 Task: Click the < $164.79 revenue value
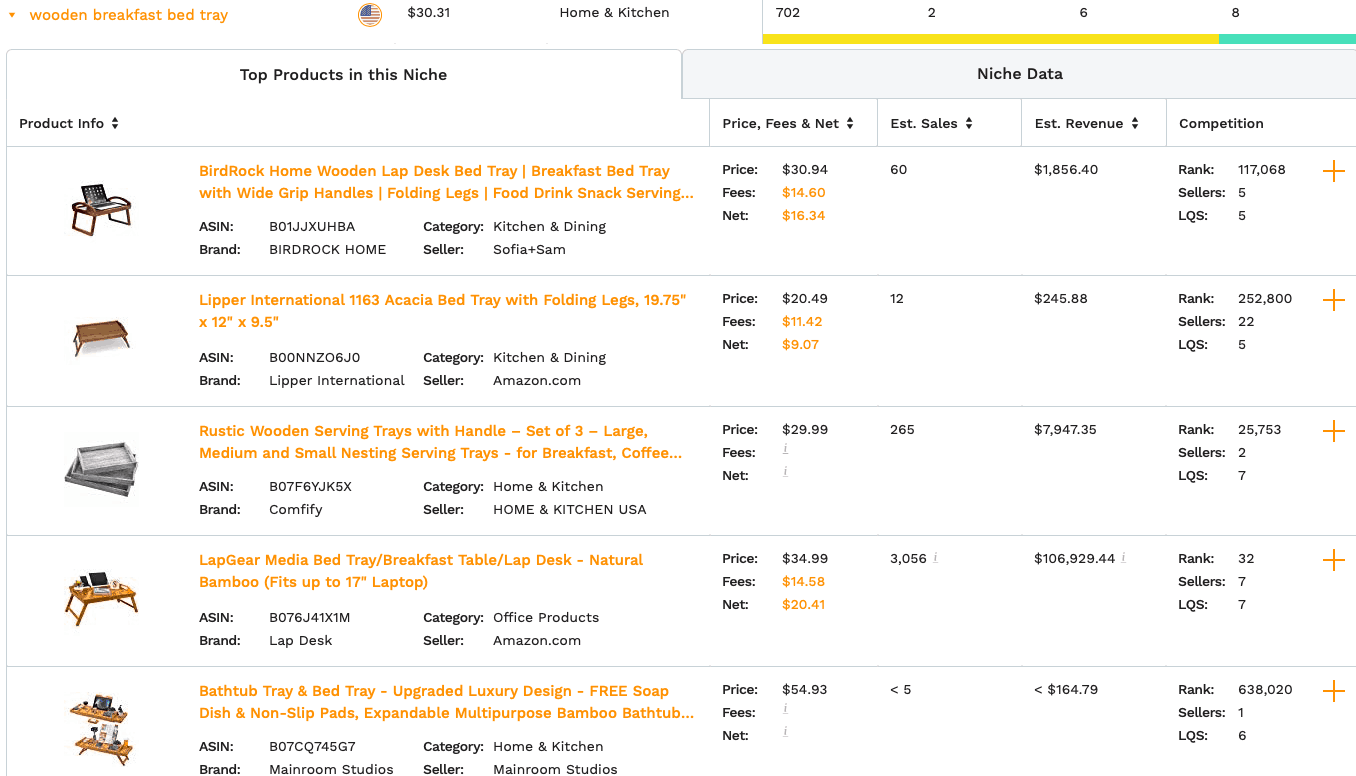pos(1066,689)
